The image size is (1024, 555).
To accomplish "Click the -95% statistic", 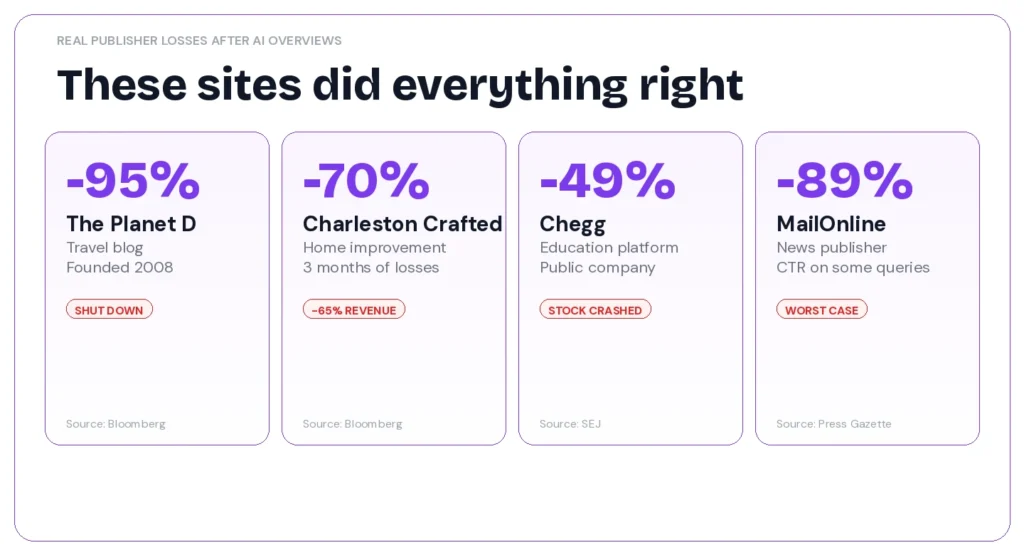I will pos(133,181).
